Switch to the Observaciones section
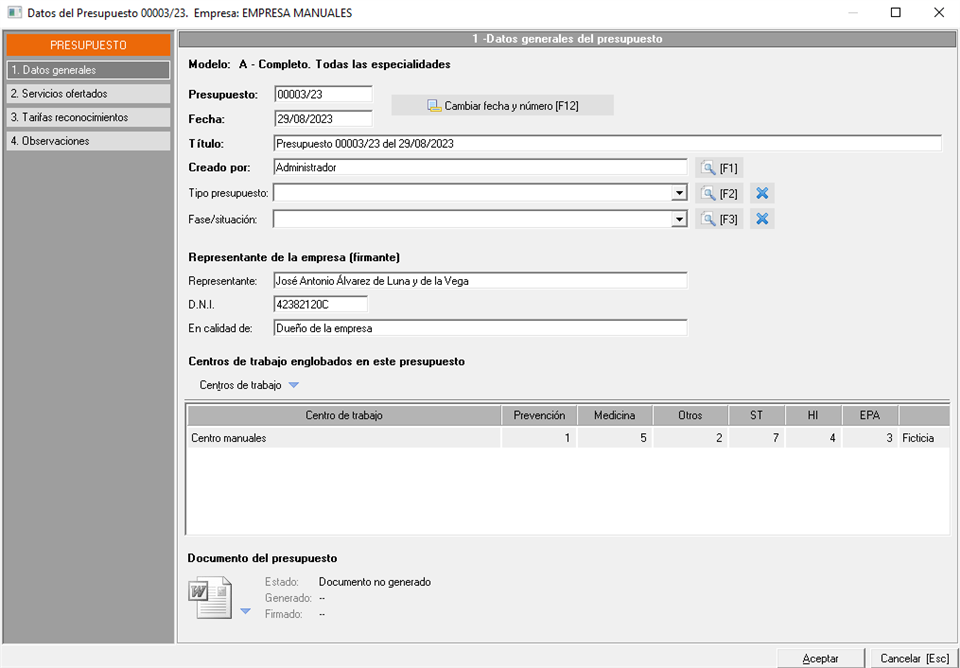960x668 pixels. click(87, 141)
